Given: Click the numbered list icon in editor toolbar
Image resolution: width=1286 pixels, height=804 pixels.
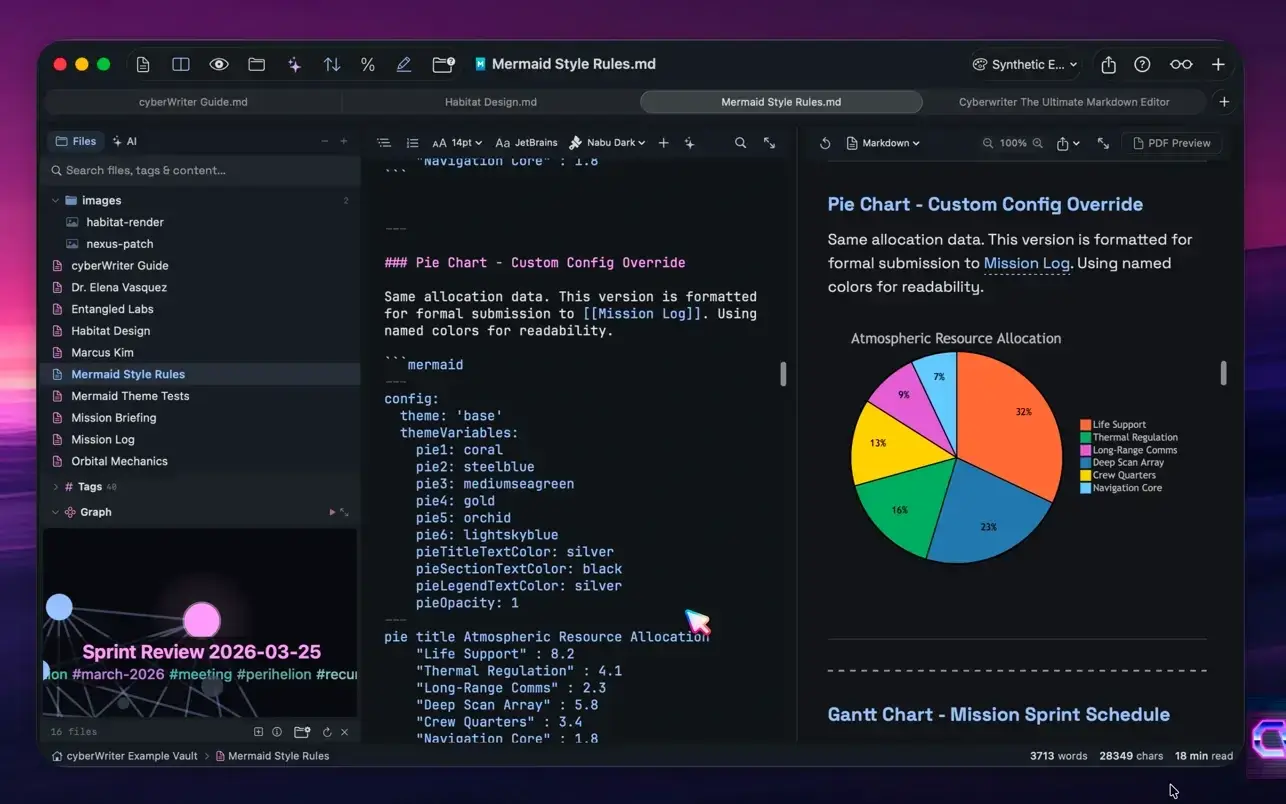Looking at the screenshot, I should [x=412, y=143].
